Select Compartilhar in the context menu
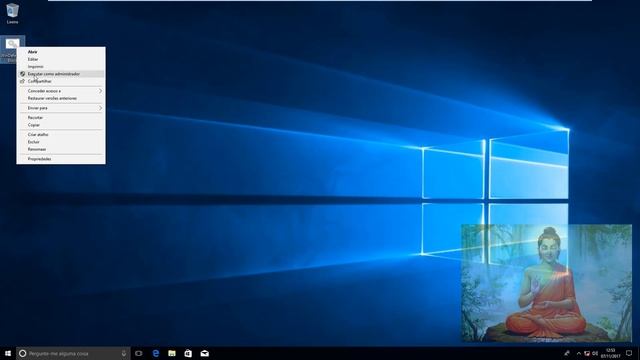 click(x=60, y=81)
